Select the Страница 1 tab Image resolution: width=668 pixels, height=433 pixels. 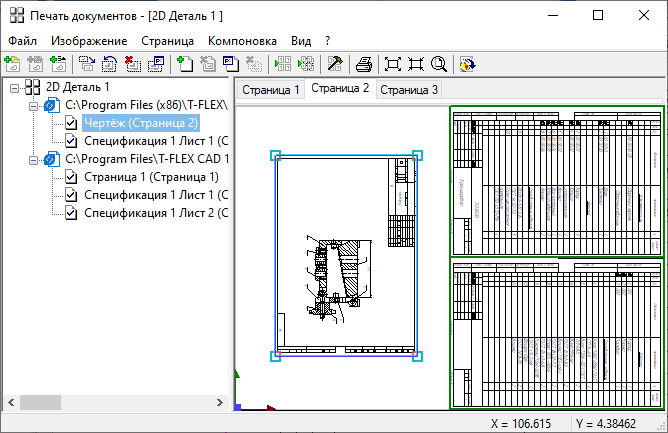(271, 90)
